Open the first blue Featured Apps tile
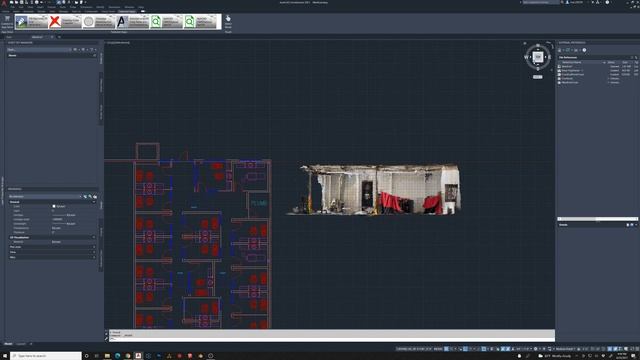Viewport: 640px width, 360px height. (x=32, y=22)
